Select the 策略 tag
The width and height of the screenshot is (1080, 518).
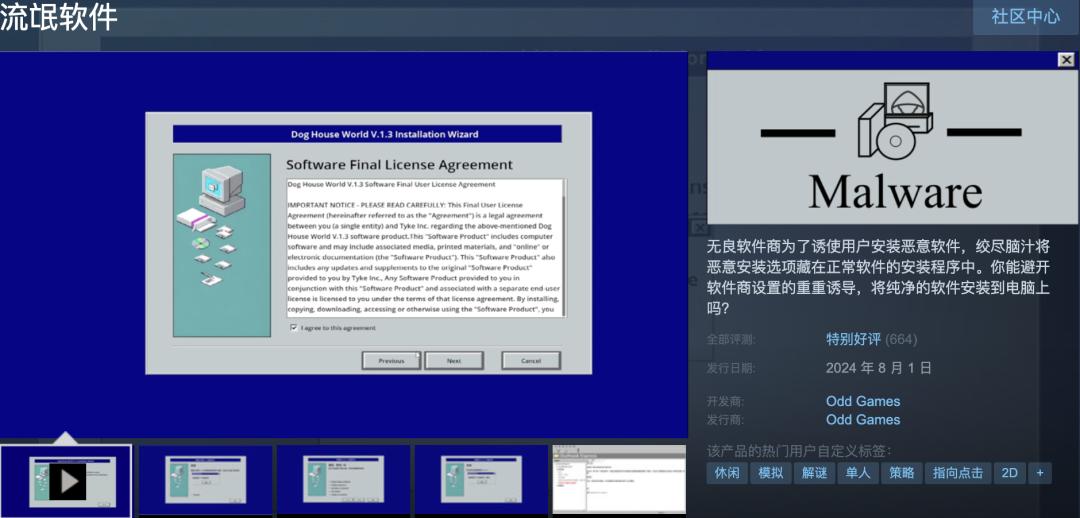click(902, 473)
